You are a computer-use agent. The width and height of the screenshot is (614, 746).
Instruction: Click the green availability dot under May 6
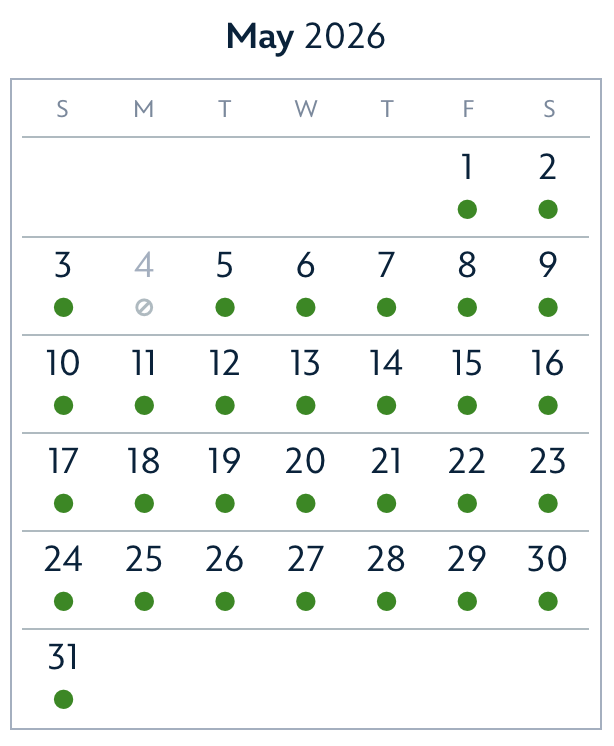[306, 308]
